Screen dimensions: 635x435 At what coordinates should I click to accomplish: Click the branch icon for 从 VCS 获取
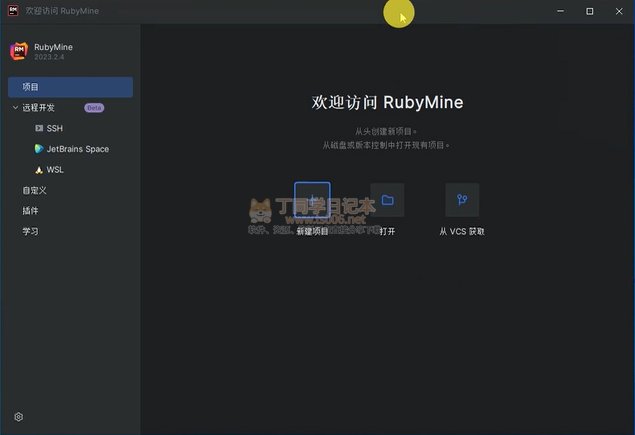pyautogui.click(x=462, y=200)
